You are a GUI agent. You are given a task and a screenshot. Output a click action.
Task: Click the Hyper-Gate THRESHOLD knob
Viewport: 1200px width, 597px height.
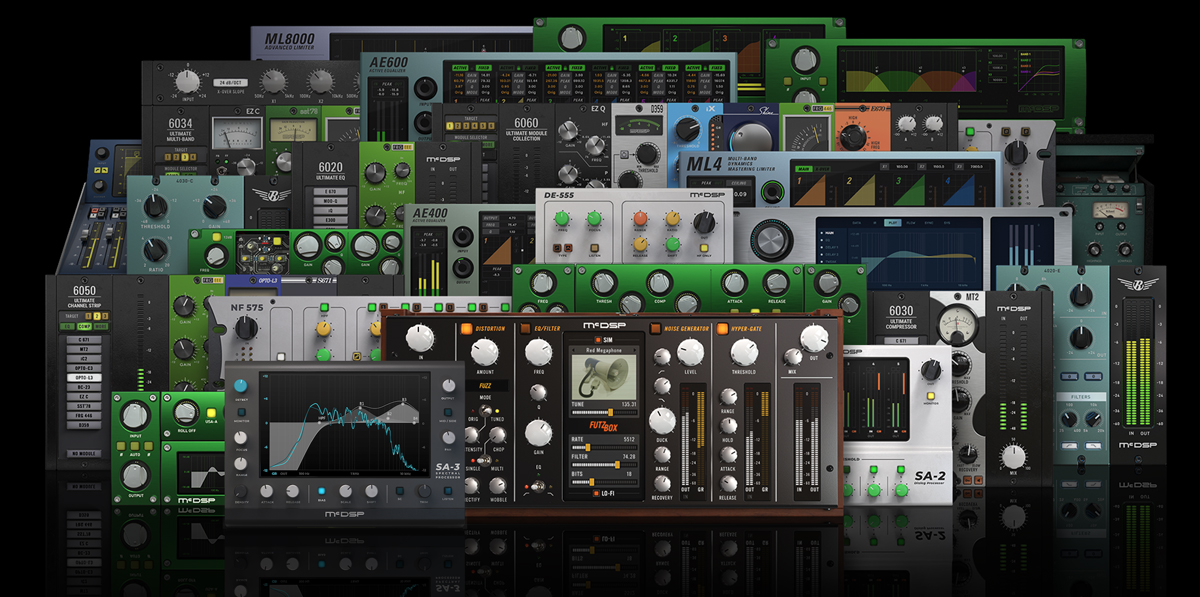[x=742, y=351]
